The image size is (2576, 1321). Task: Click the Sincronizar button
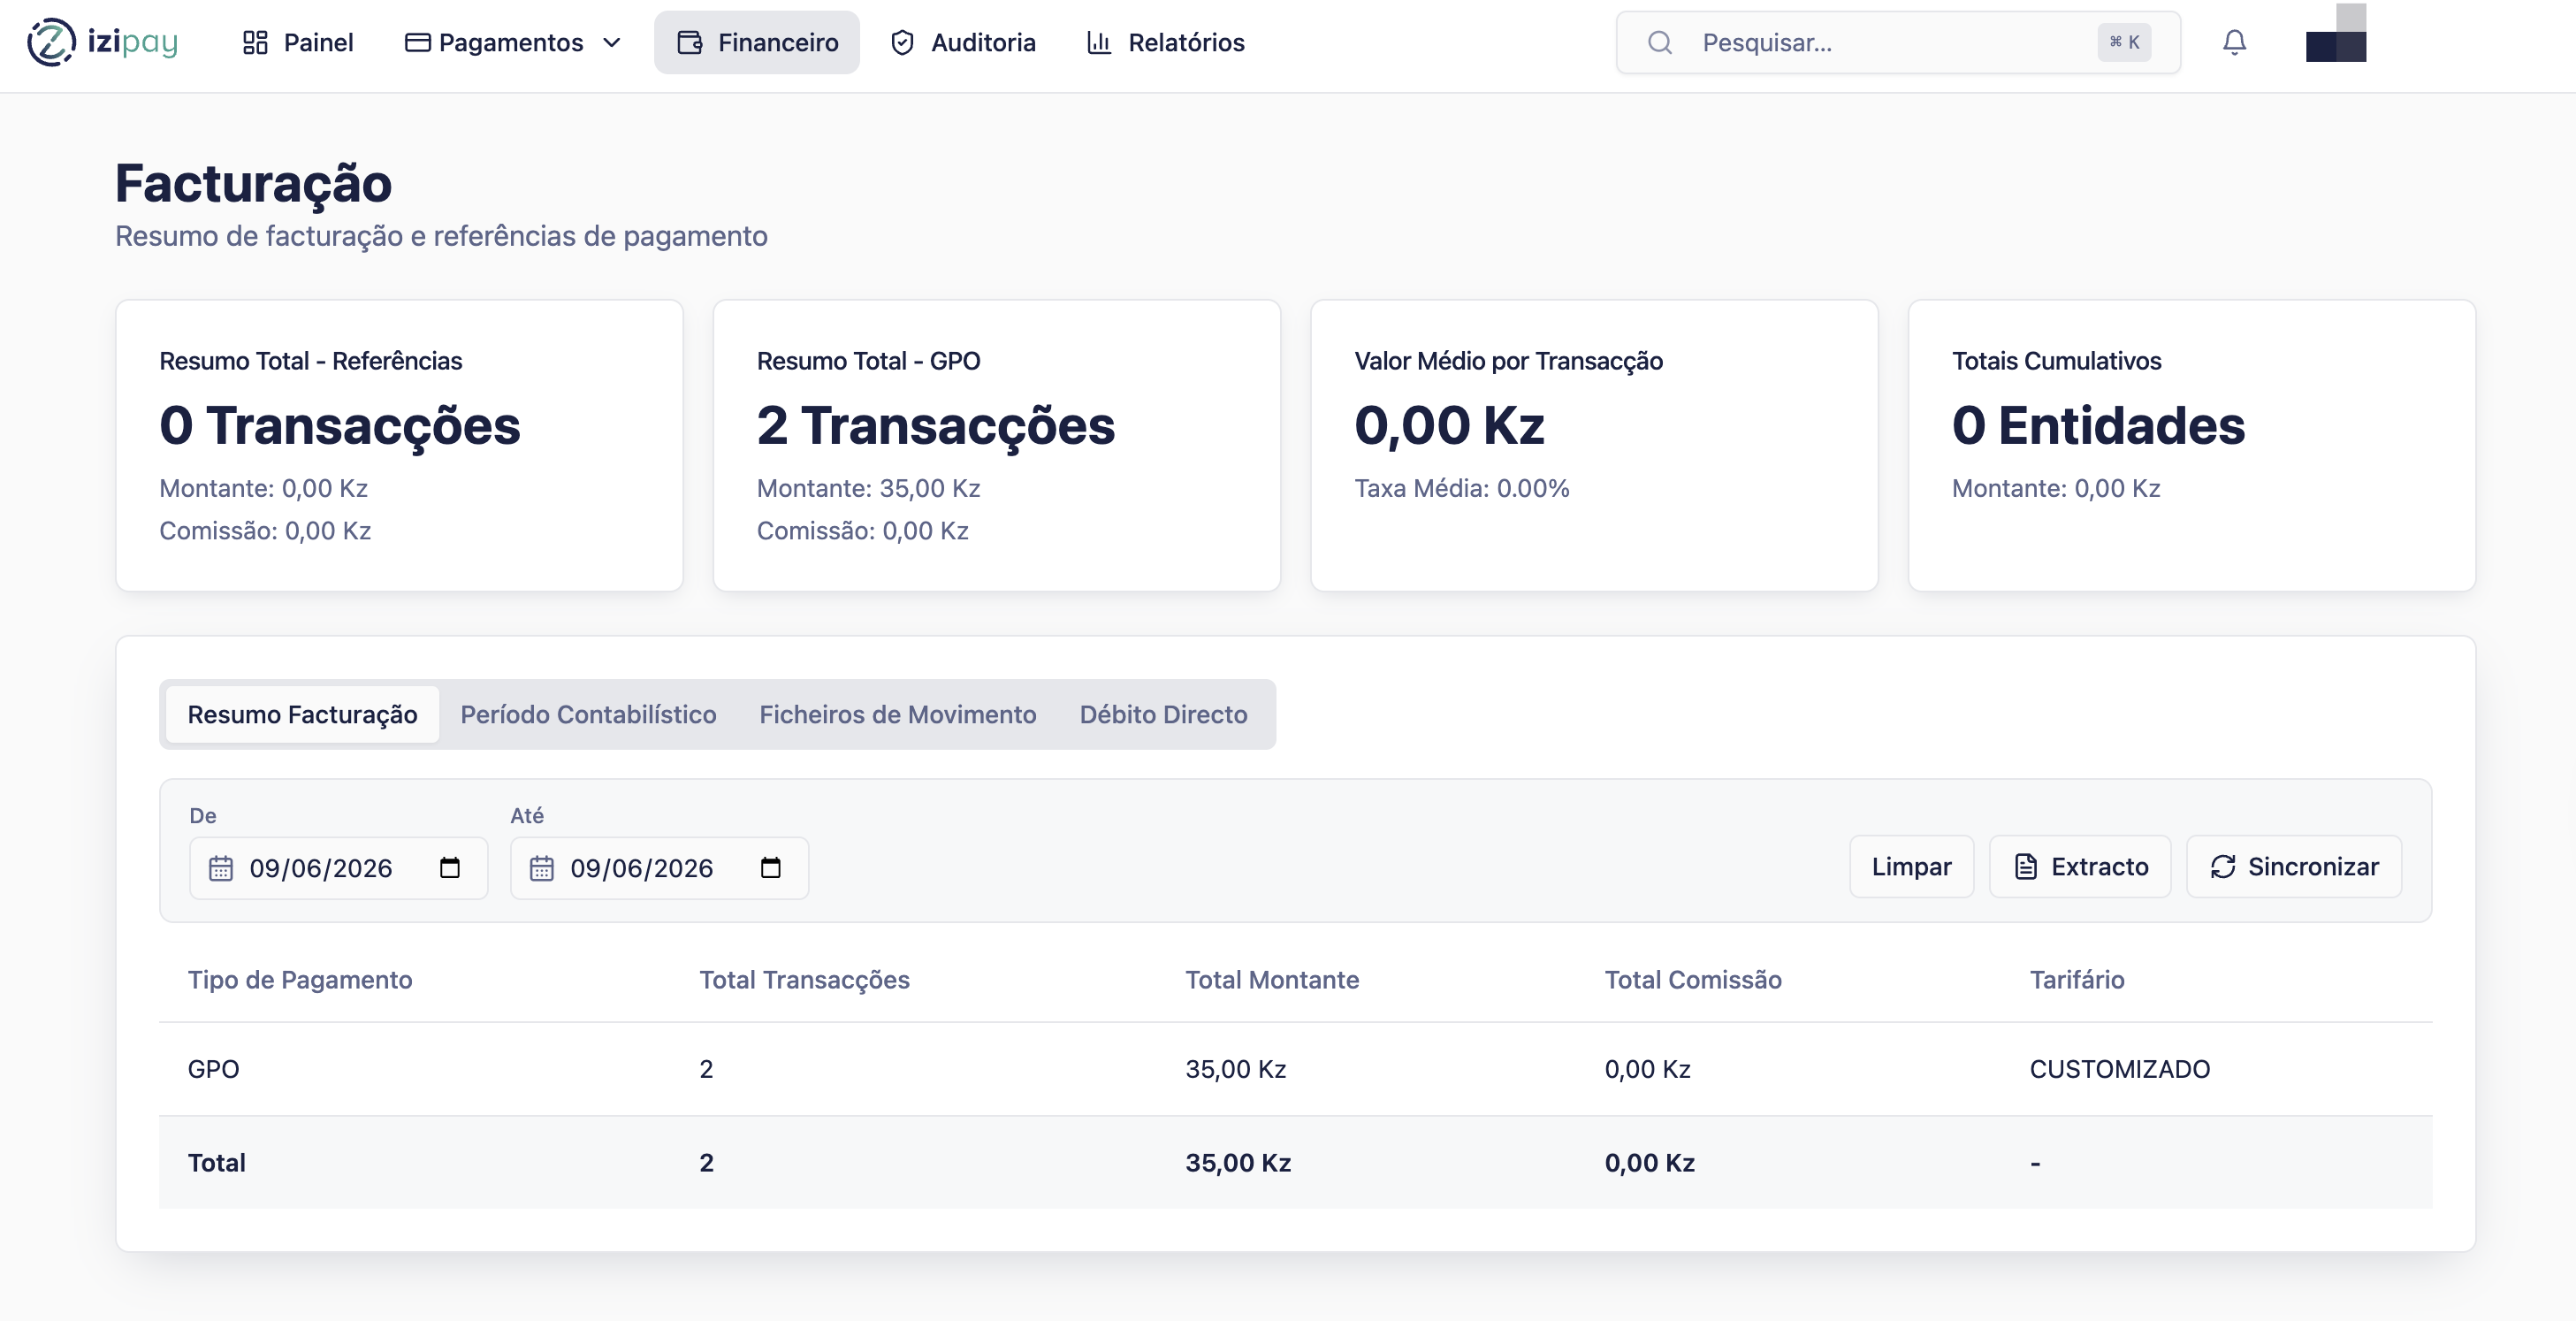point(2294,867)
